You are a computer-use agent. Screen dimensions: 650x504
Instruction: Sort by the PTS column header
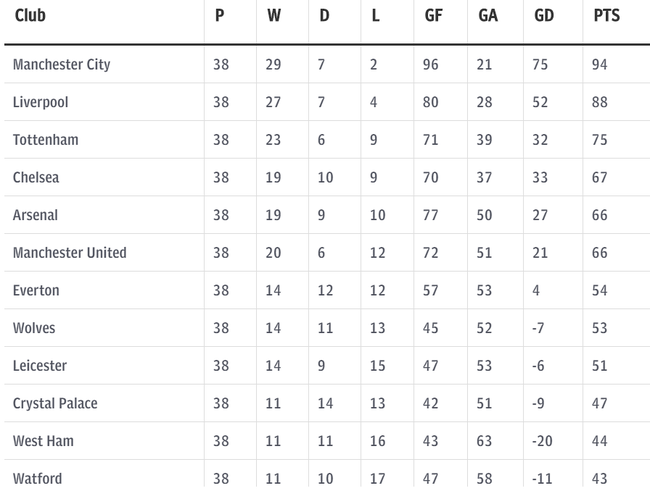pyautogui.click(x=606, y=16)
